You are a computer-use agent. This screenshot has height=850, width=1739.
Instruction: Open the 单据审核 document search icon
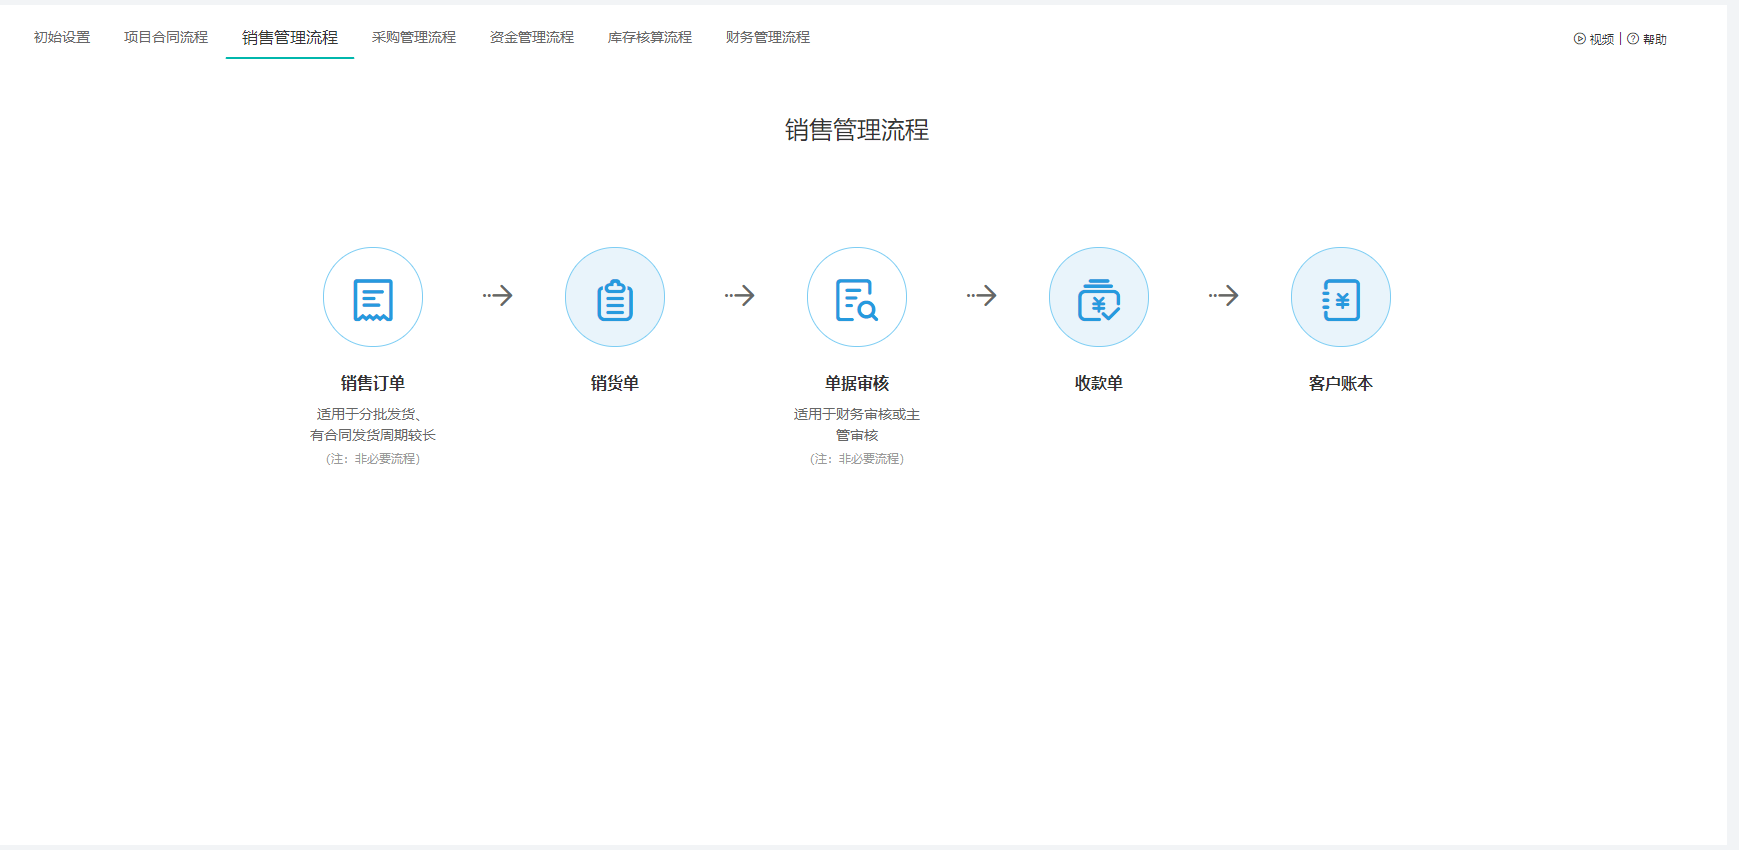(x=857, y=297)
